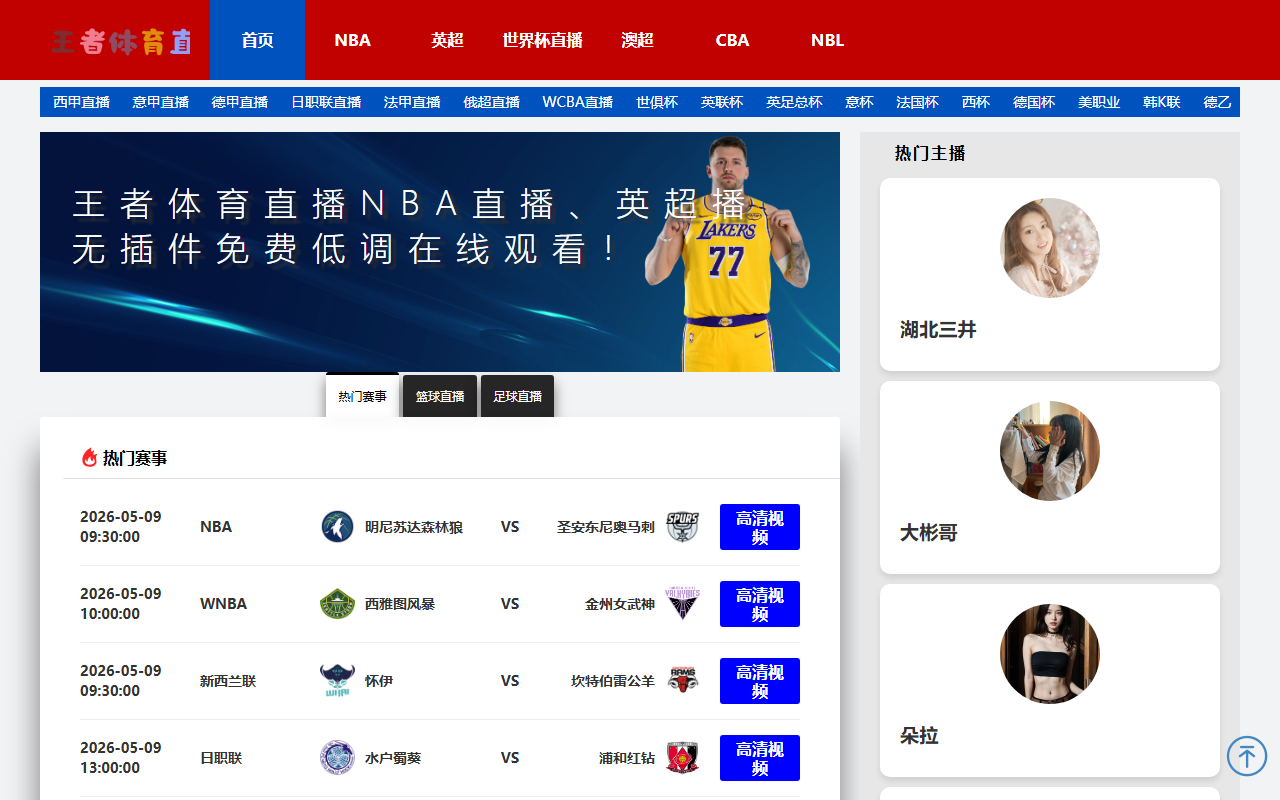
Task: Open the 意甲直播 link
Action: (160, 102)
